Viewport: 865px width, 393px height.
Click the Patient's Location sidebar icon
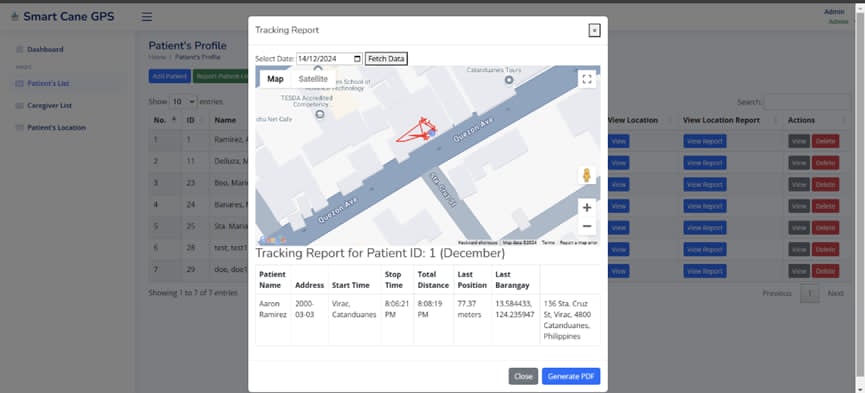tap(20, 128)
